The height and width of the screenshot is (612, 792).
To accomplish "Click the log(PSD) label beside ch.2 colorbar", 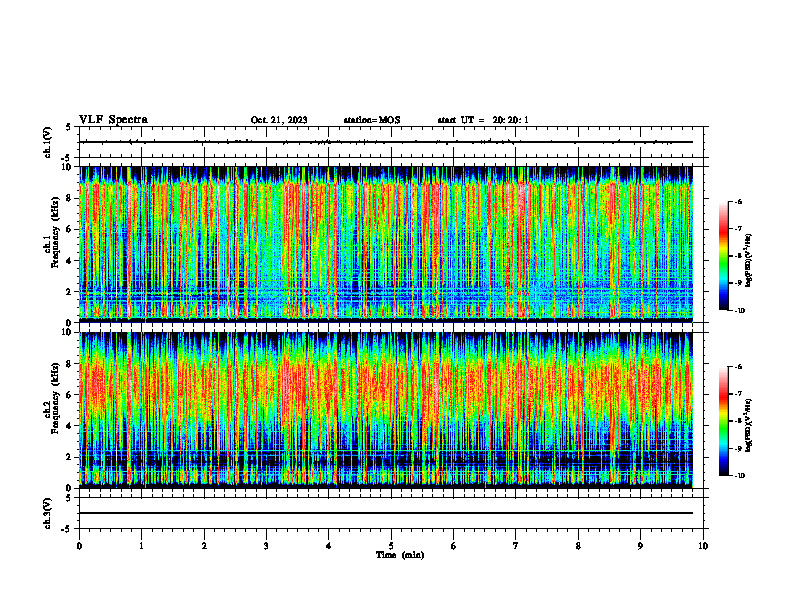I will 750,425.
